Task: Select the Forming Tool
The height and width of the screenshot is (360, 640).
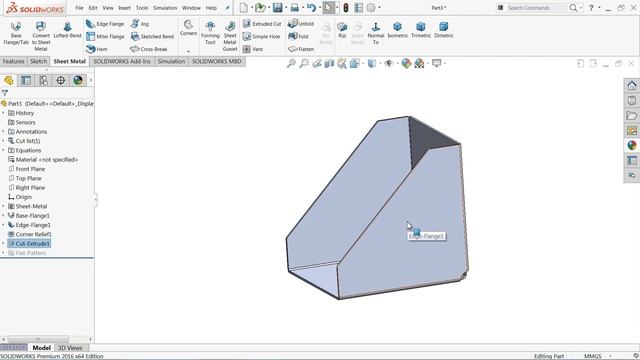Action: coord(210,33)
